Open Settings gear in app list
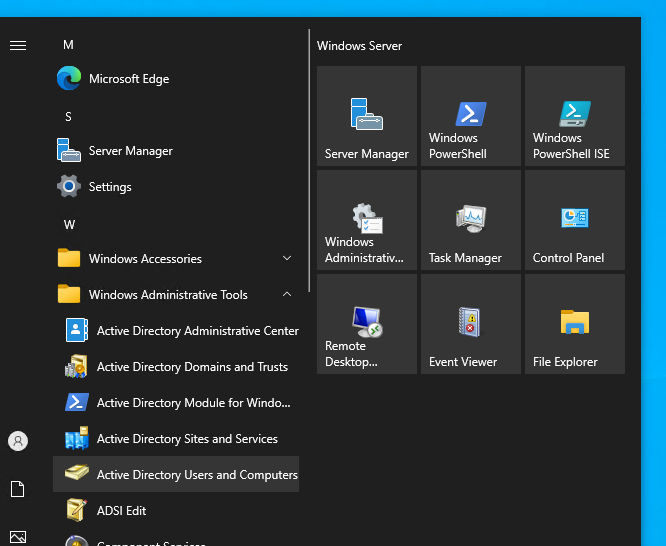666x546 pixels. coord(176,187)
